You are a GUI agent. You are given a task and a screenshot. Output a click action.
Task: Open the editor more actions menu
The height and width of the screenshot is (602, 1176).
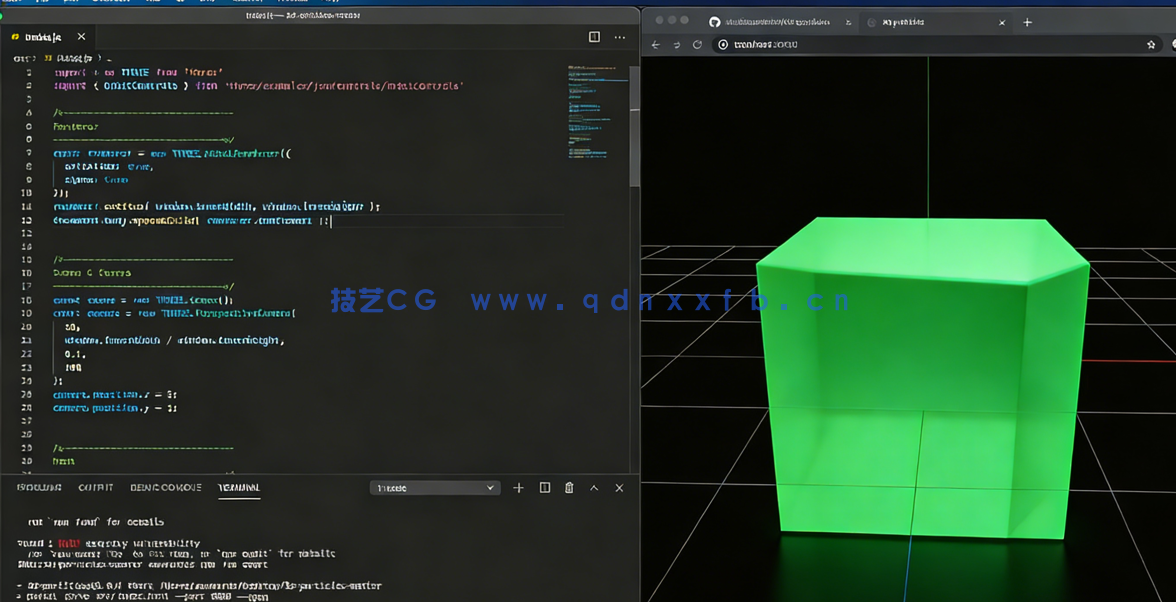(x=620, y=36)
